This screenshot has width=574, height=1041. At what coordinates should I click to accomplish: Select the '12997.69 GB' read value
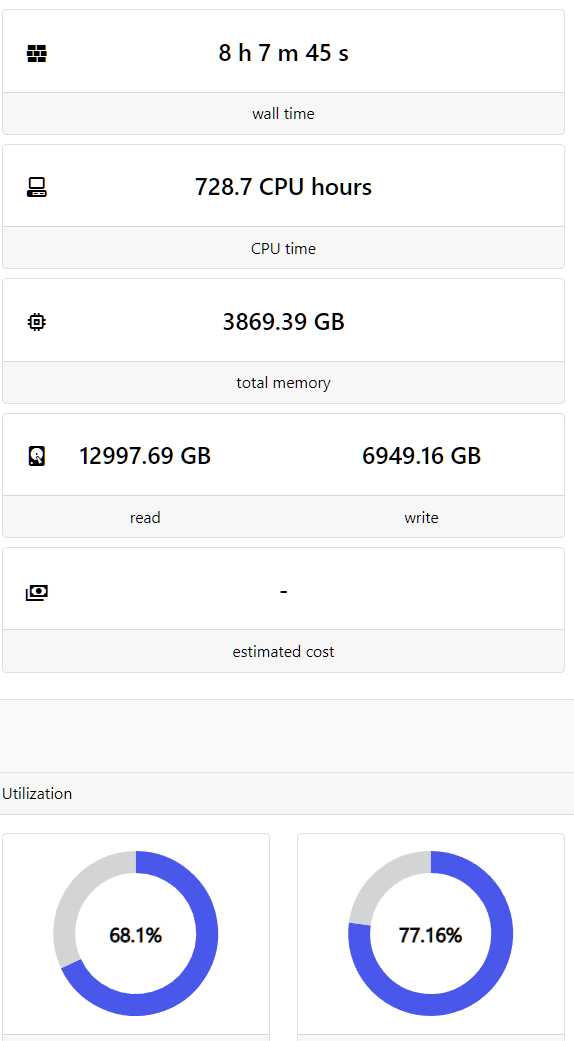tap(145, 455)
